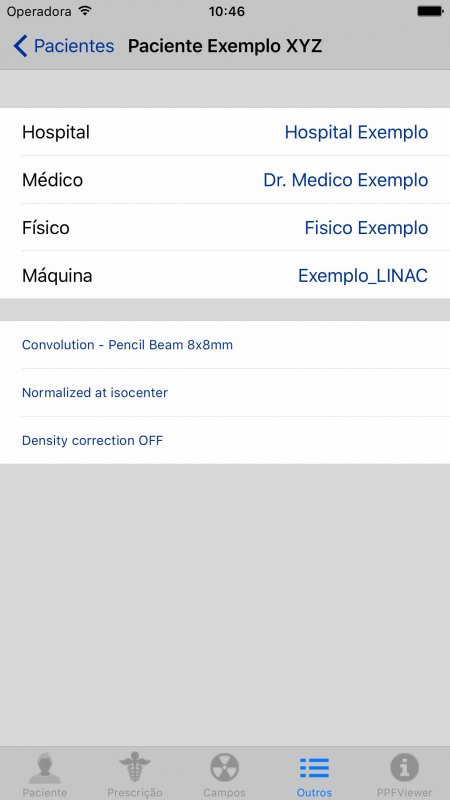Viewport: 450px width, 800px height.
Task: Select the Físico row label
Action: pyautogui.click(x=45, y=228)
